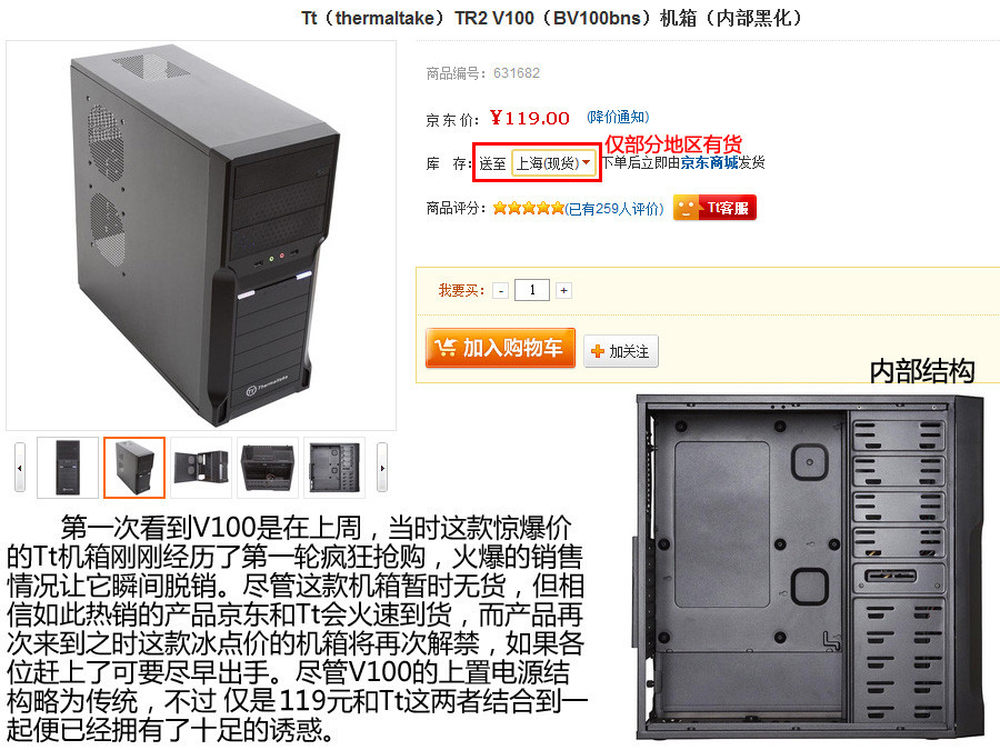The width and height of the screenshot is (1000, 750).
Task: Click next arrow of thumbnail strip
Action: (x=382, y=467)
